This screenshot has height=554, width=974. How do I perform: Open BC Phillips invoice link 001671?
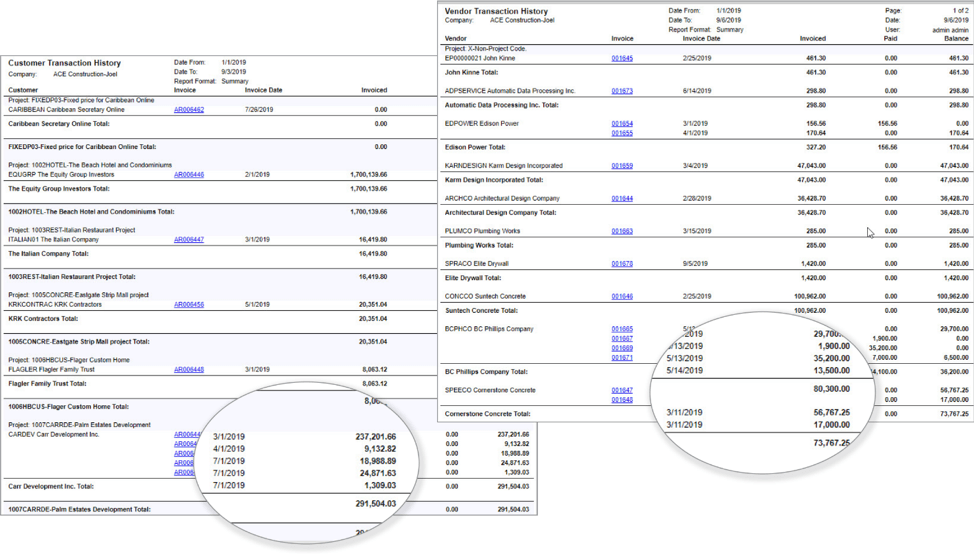(622, 358)
